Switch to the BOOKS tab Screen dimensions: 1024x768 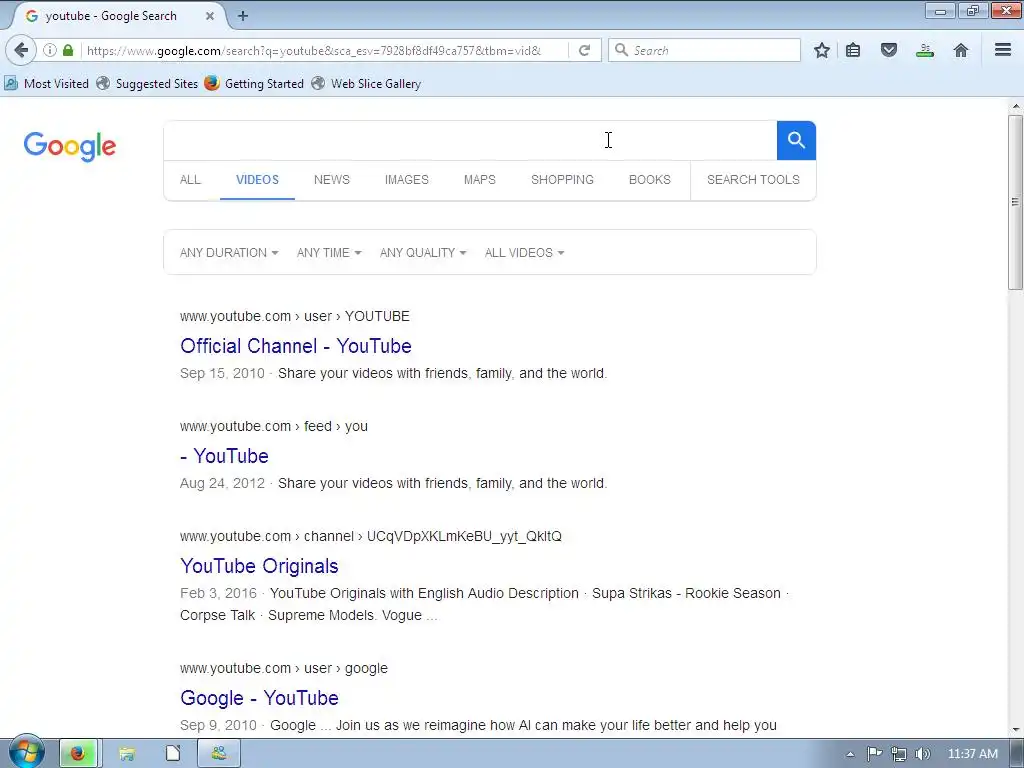[650, 180]
